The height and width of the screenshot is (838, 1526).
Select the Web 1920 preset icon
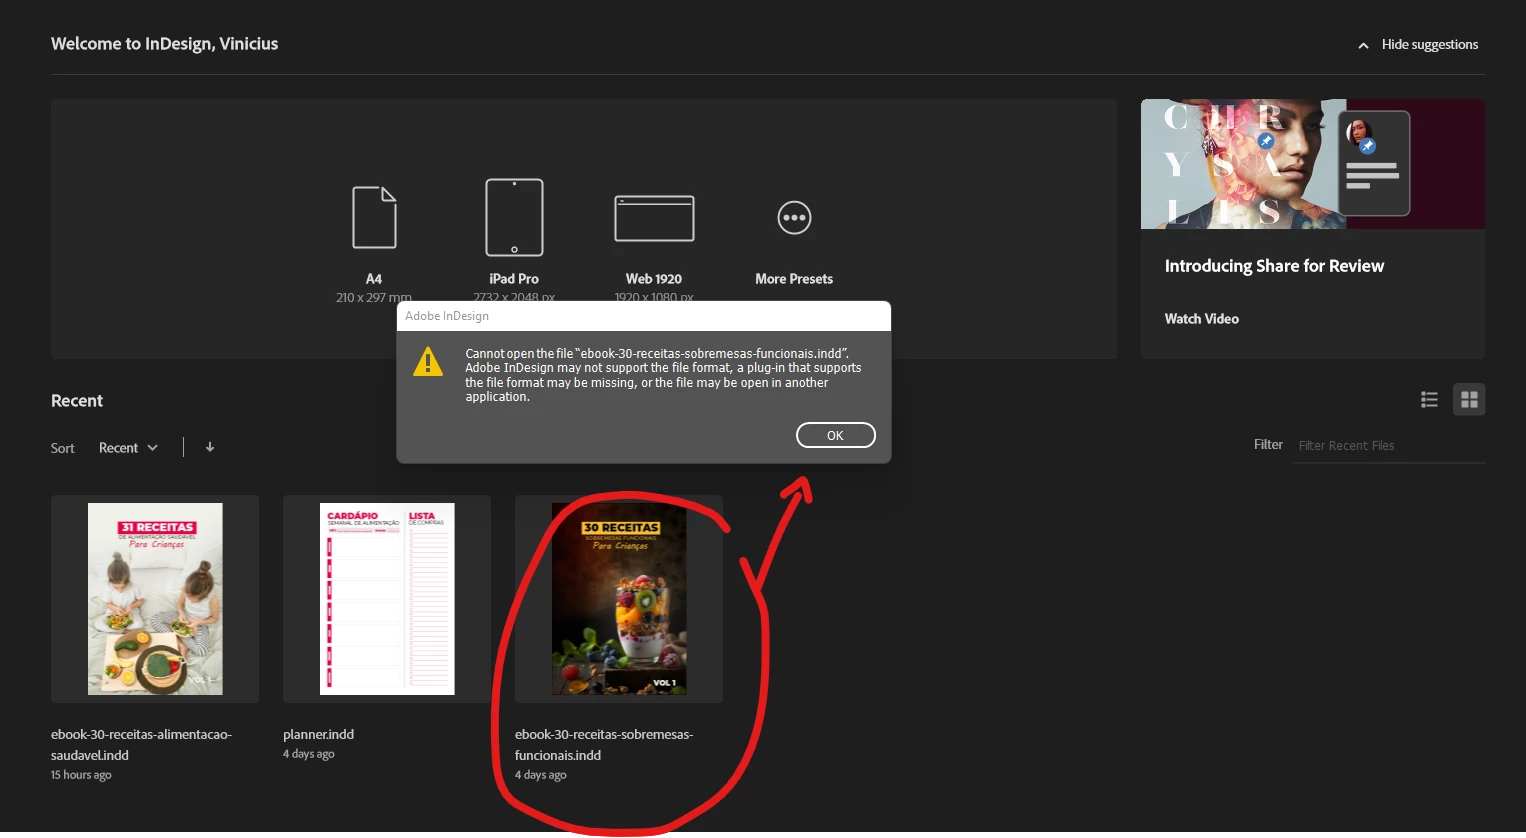(x=654, y=218)
